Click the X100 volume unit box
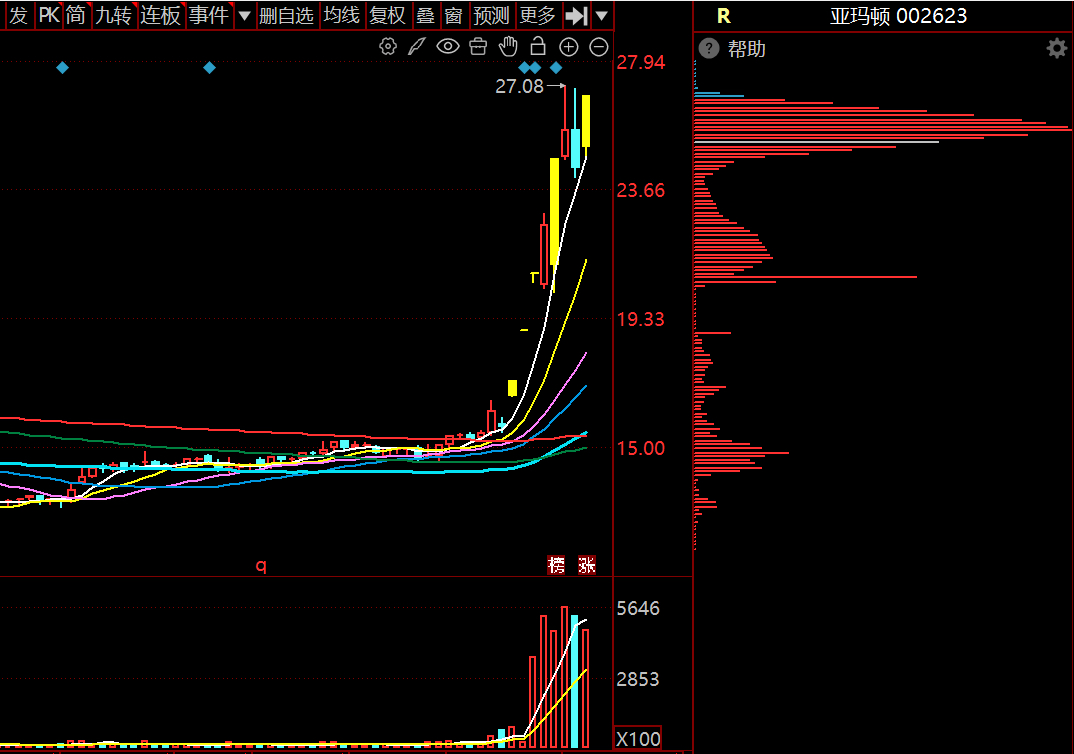Image resolution: width=1074 pixels, height=754 pixels. tap(638, 738)
